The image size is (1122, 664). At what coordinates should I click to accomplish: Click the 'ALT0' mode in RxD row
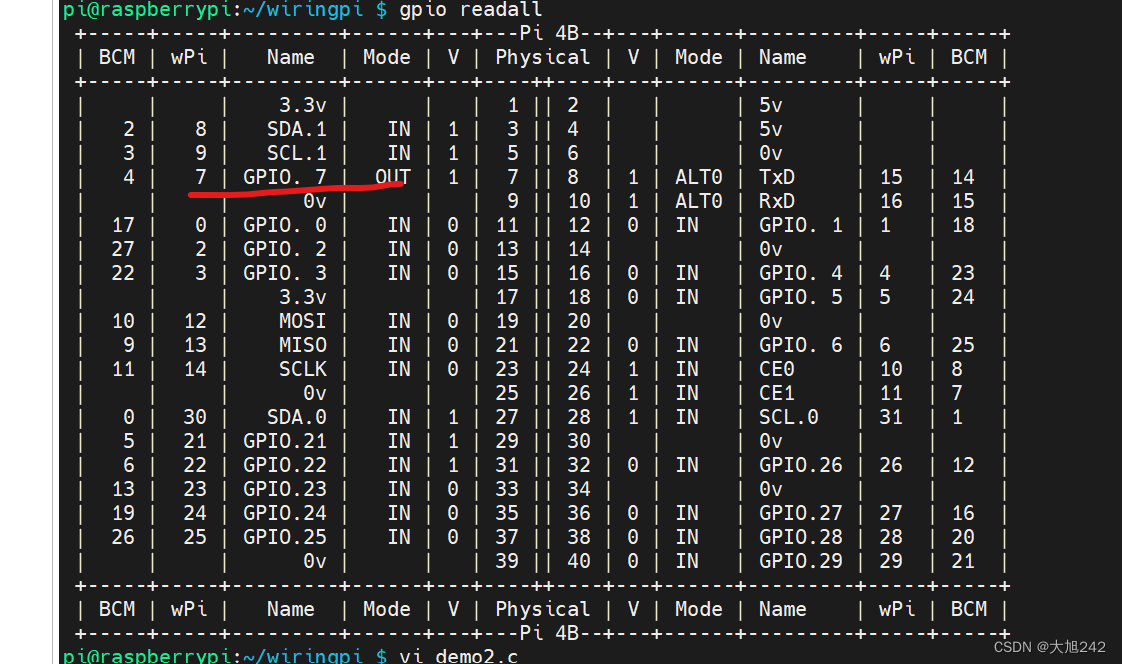coord(698,202)
